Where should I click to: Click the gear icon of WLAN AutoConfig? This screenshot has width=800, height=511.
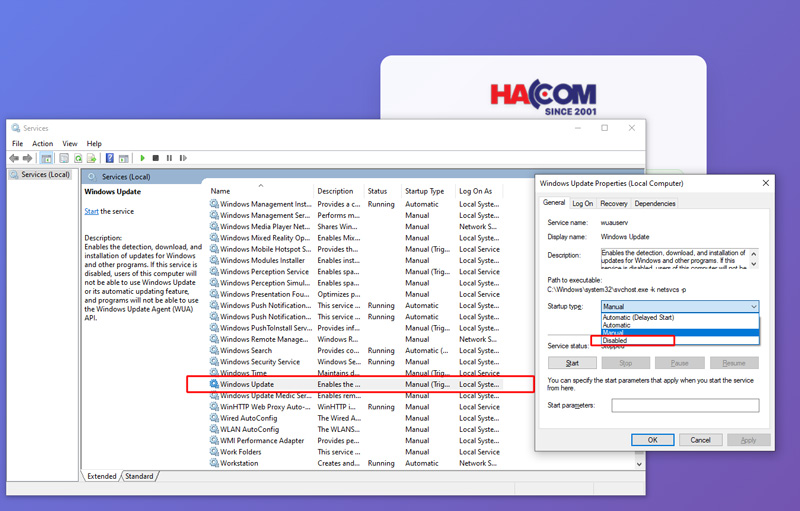[214, 429]
